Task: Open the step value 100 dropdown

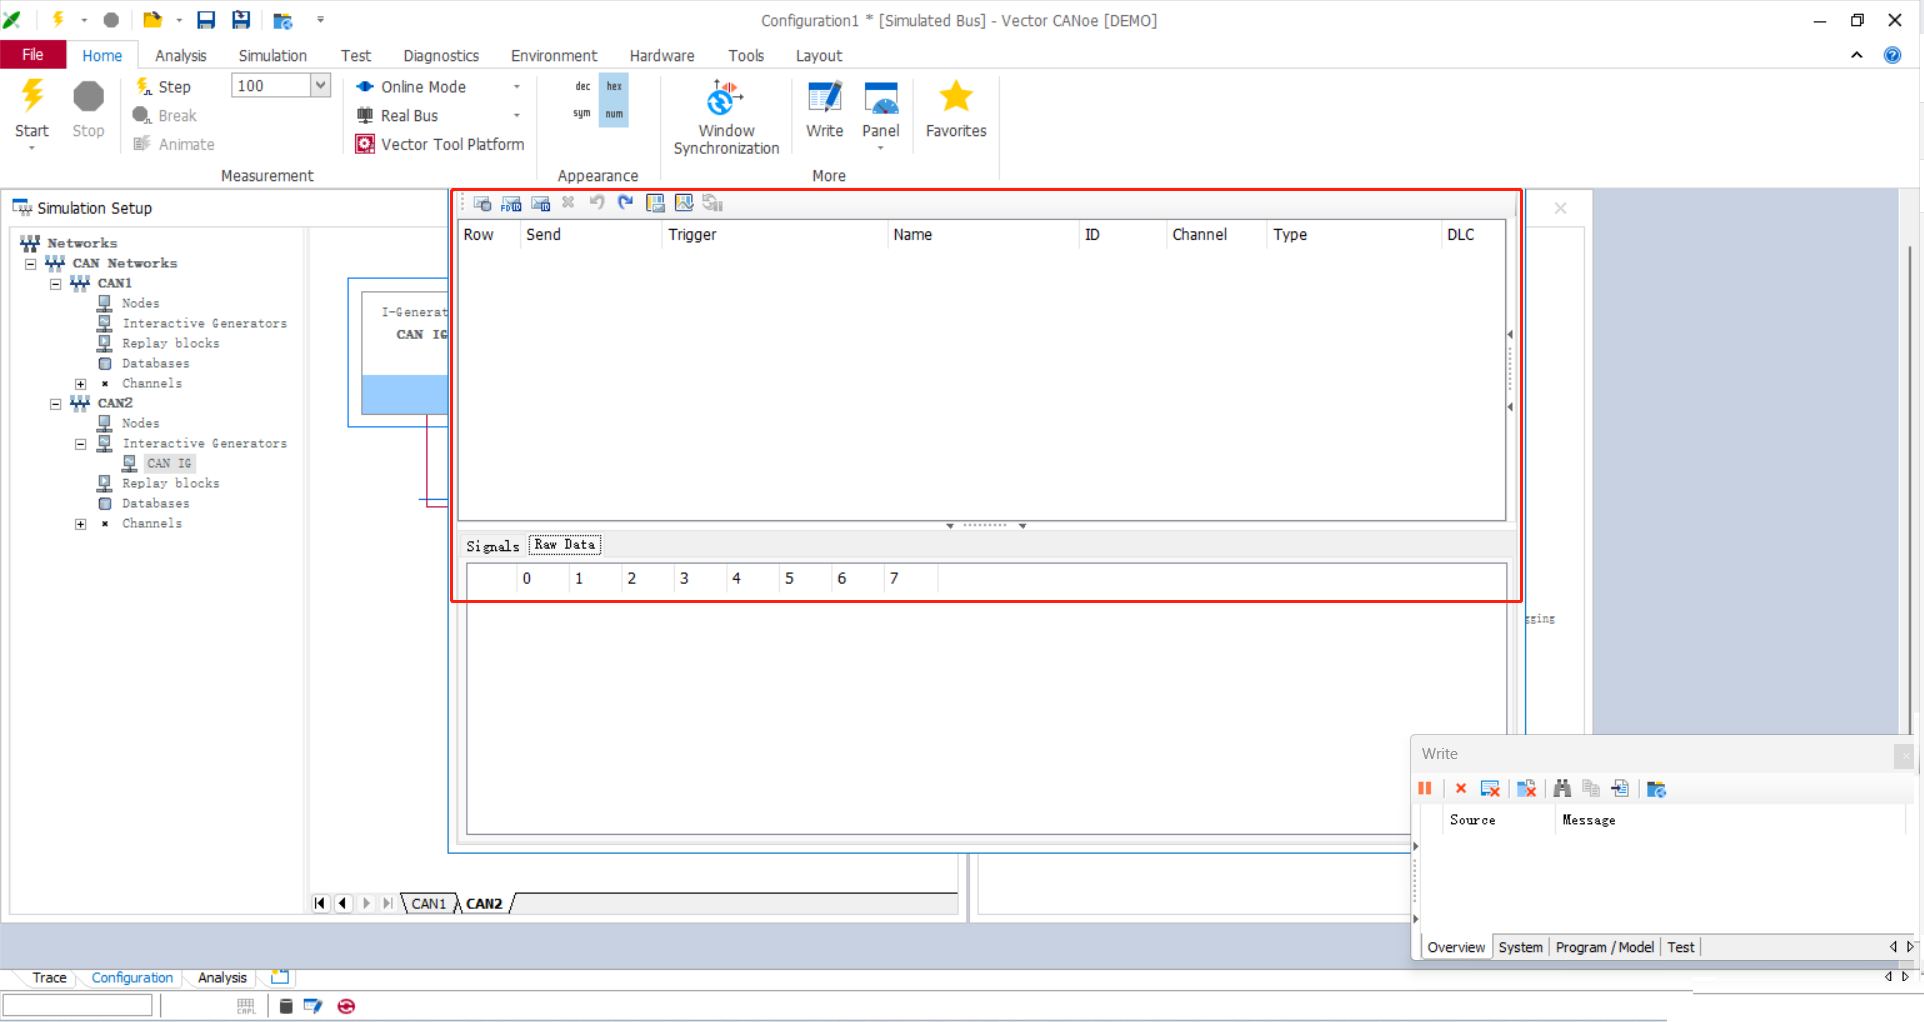Action: point(320,86)
